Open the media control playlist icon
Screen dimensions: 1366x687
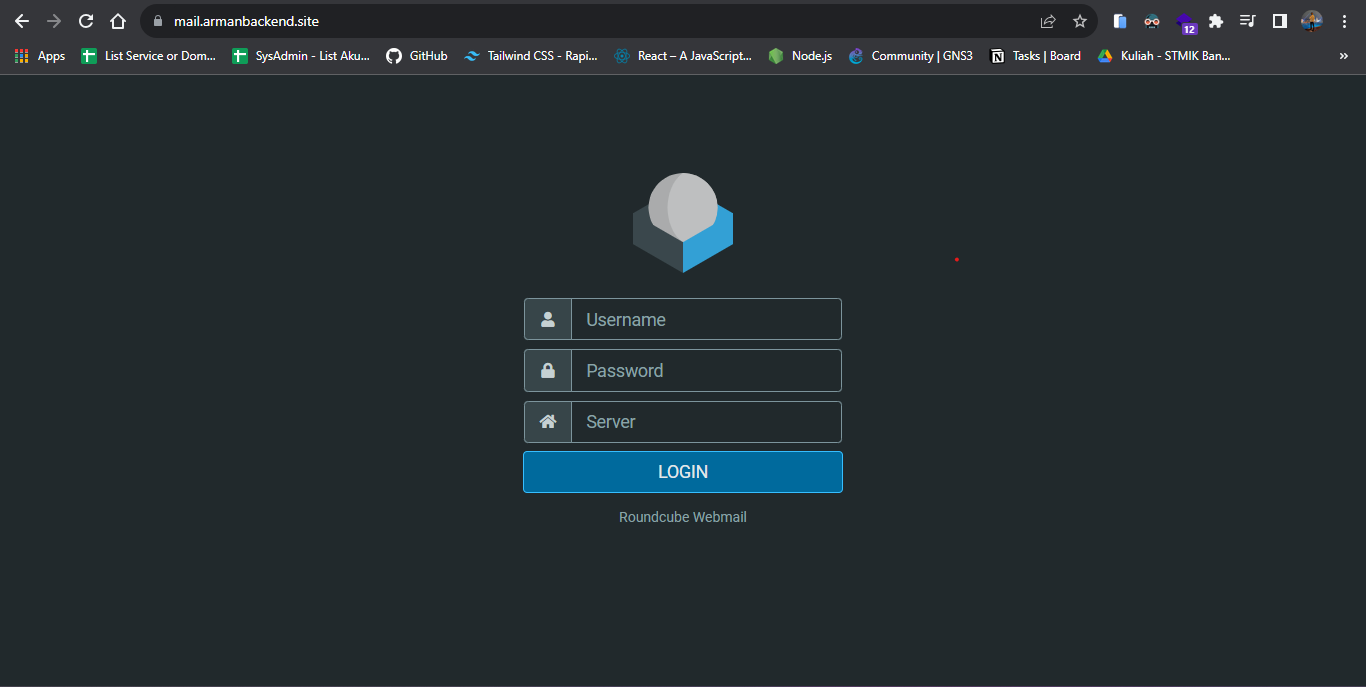point(1247,21)
